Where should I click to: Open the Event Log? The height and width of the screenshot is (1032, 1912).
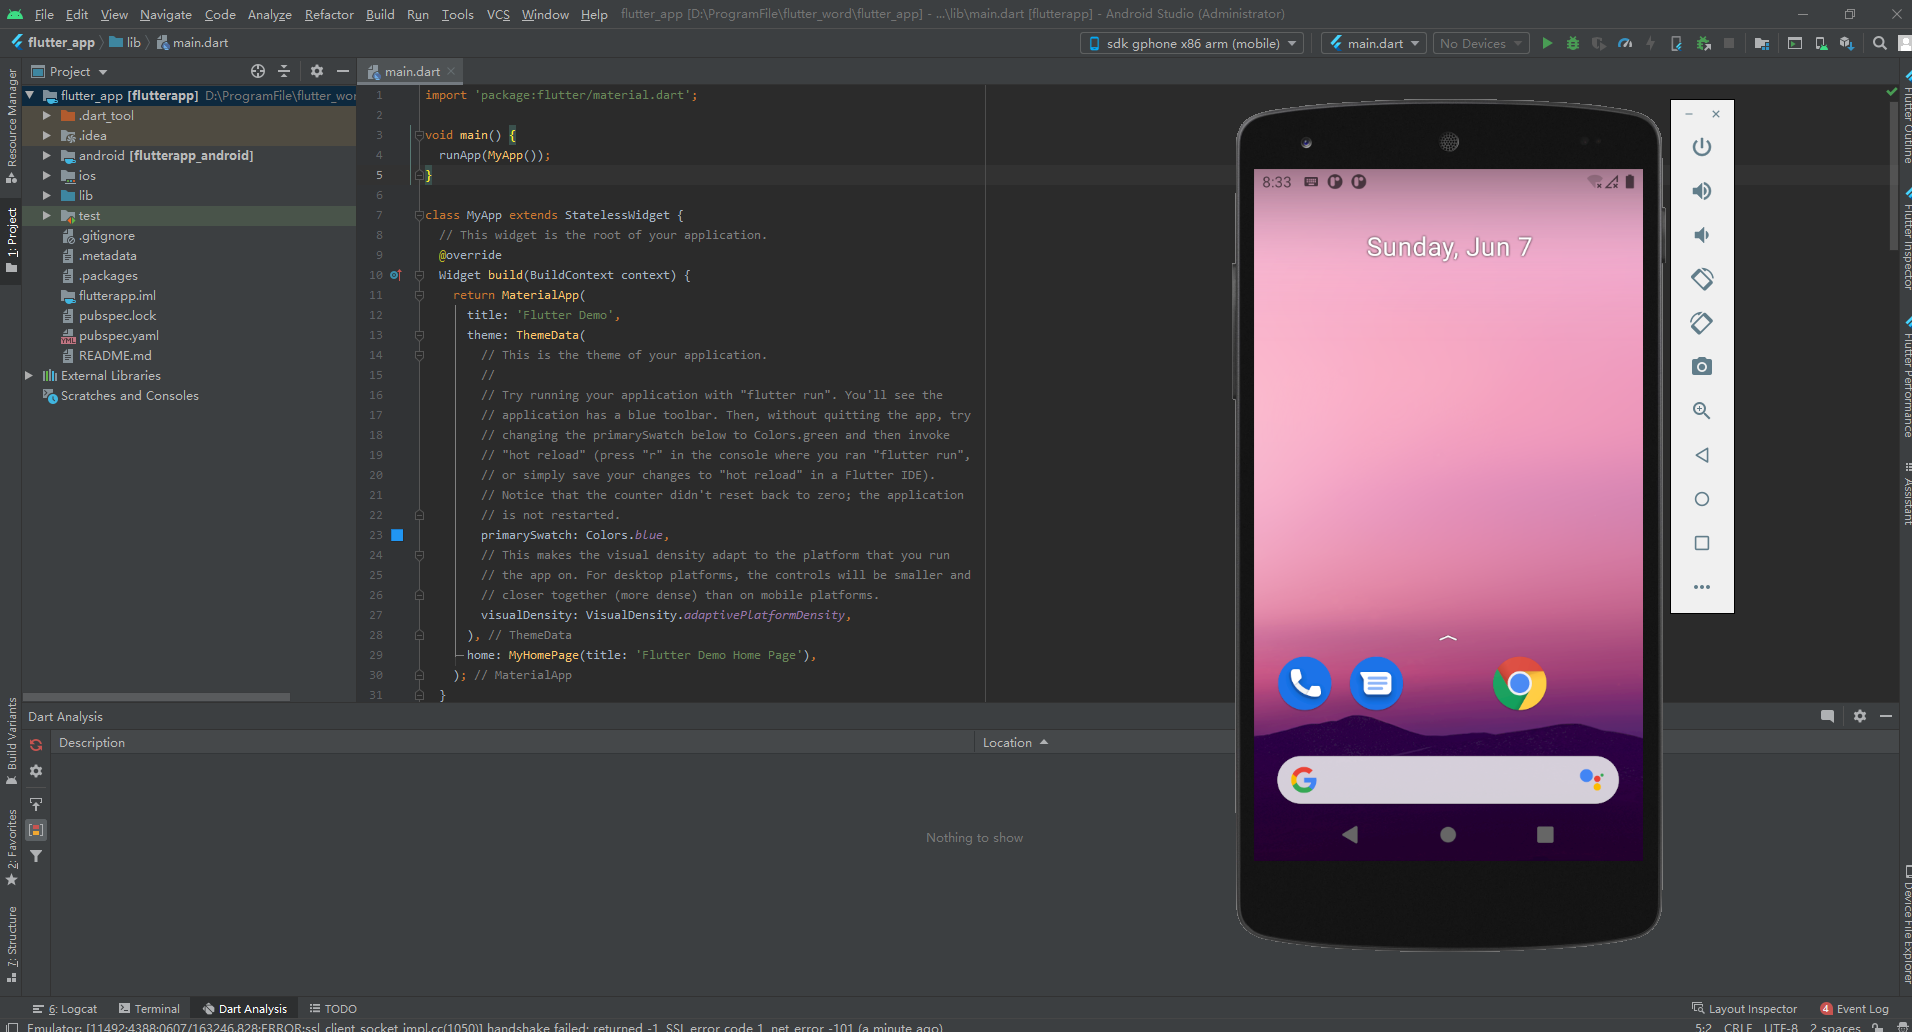(x=1855, y=1008)
